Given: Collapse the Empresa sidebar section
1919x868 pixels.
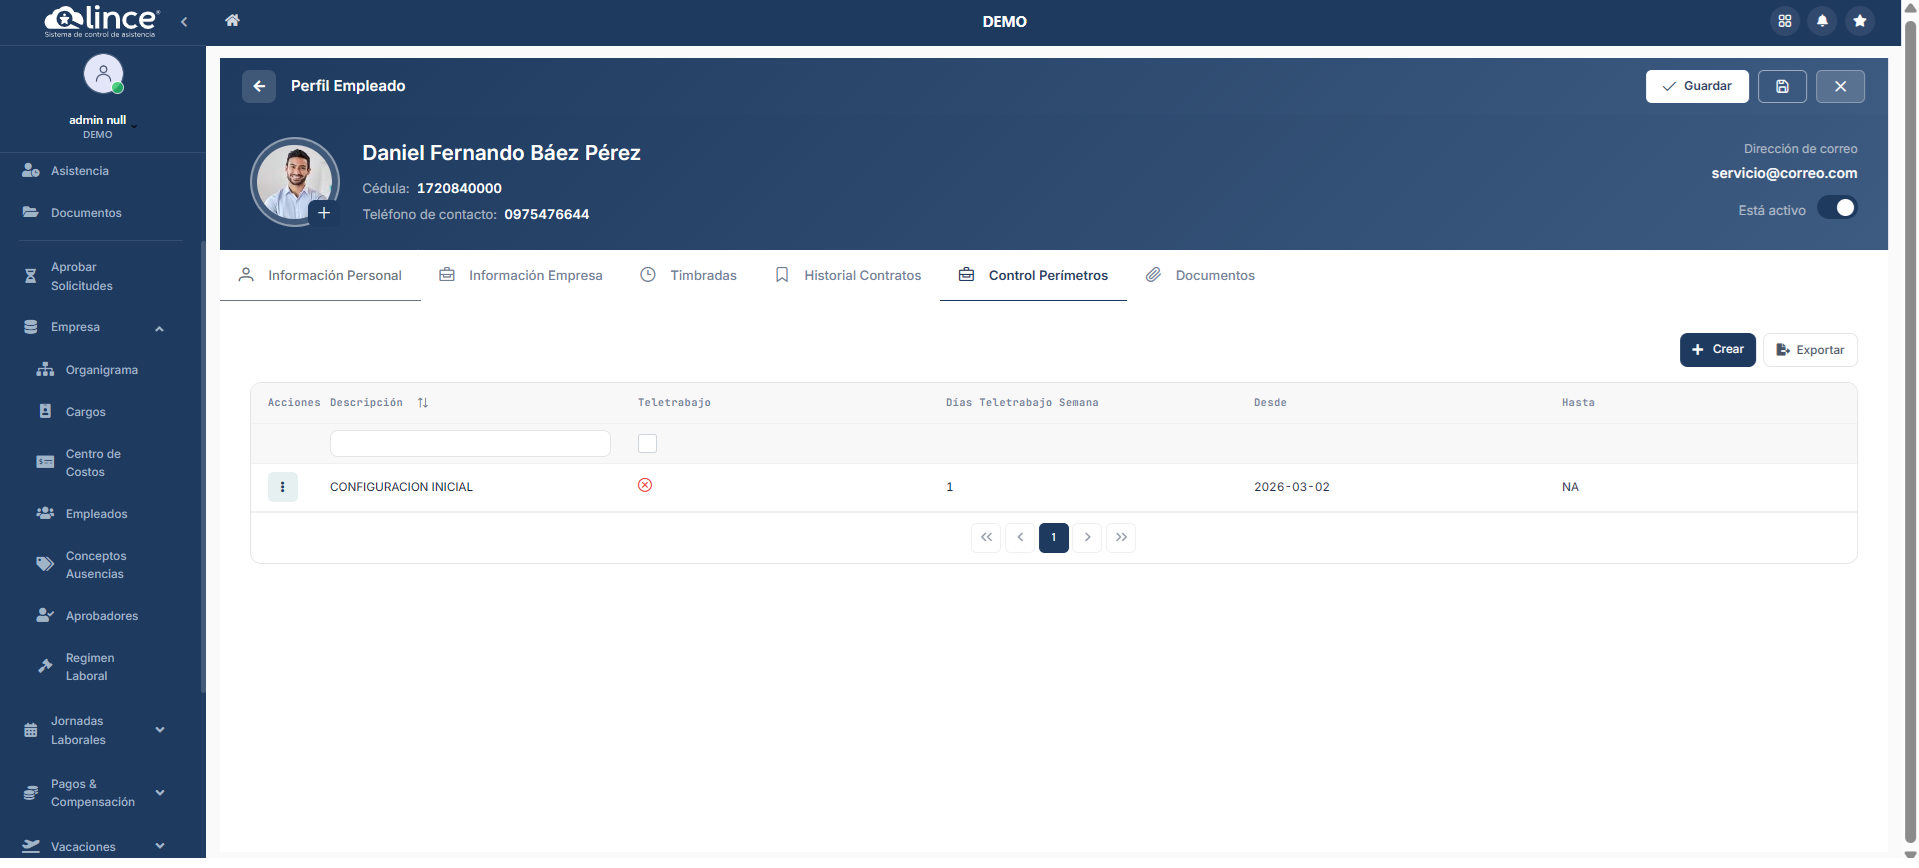Looking at the screenshot, I should 159,329.
